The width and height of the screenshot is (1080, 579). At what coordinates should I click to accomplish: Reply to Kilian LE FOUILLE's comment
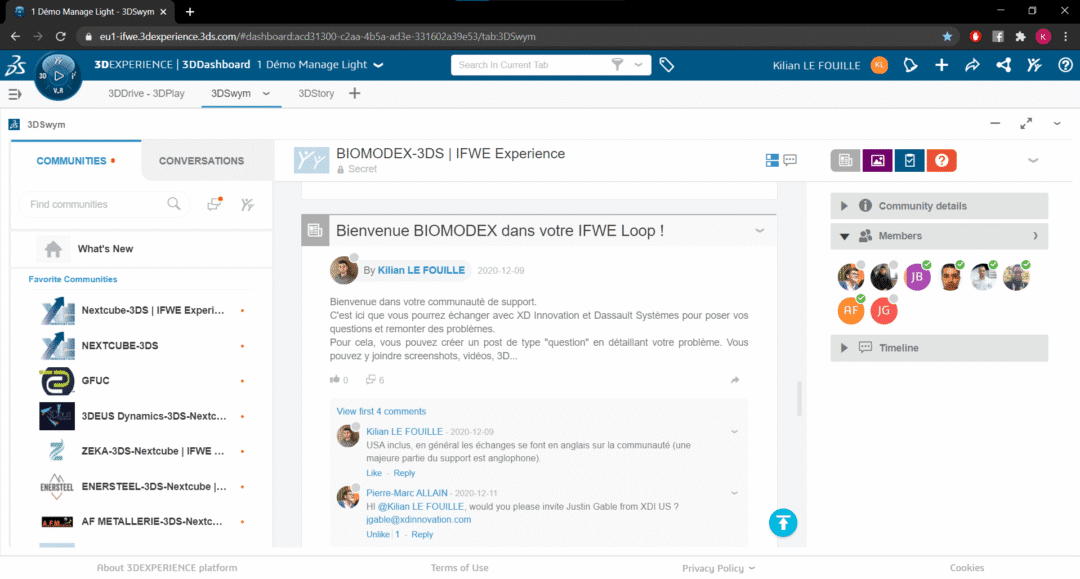[404, 473]
